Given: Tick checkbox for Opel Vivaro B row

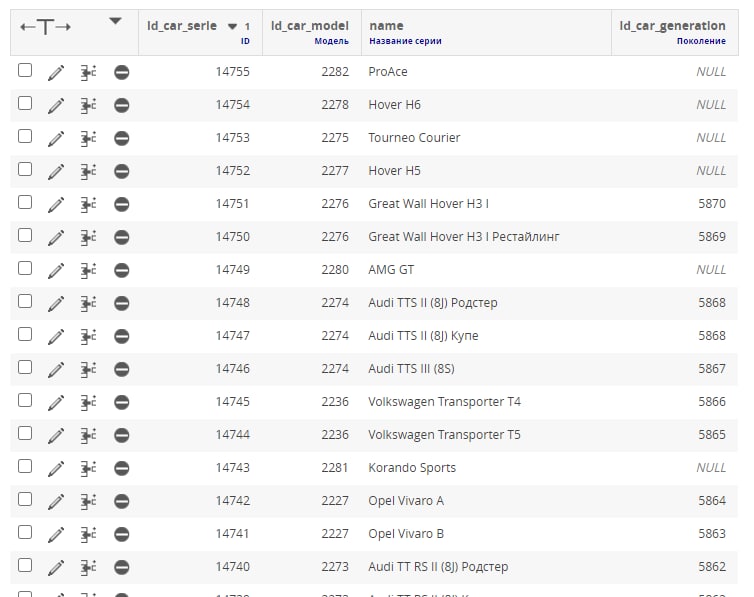Looking at the screenshot, I should (25, 532).
